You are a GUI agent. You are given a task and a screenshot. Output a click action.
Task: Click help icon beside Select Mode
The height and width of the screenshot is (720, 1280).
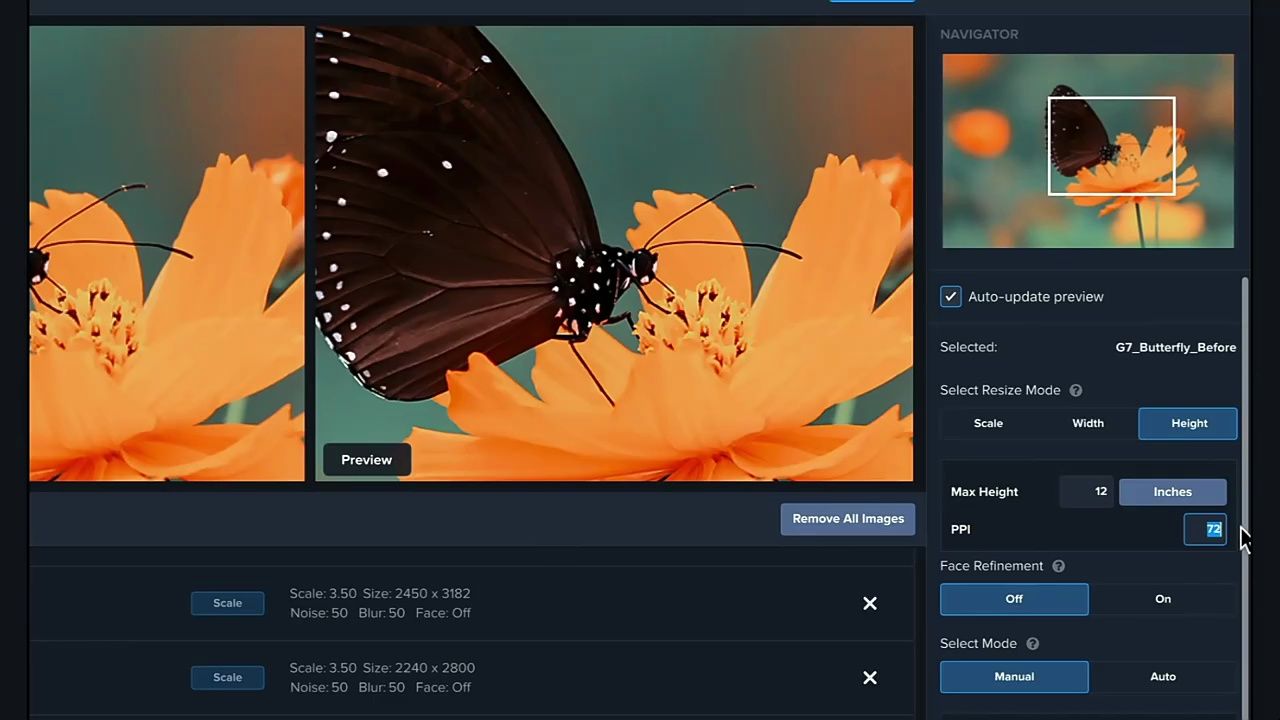[1032, 644]
